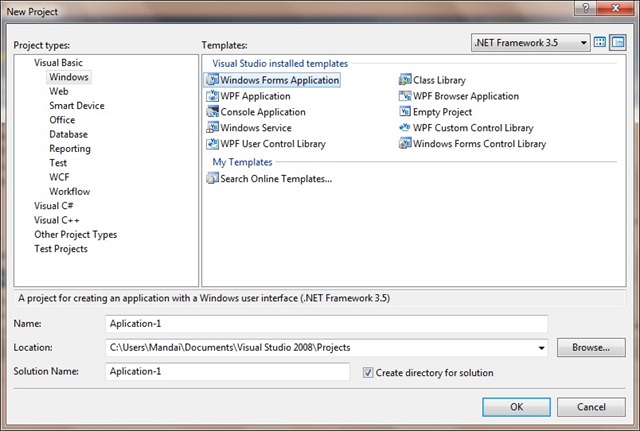This screenshot has width=640, height=431.
Task: Switch templates to small icons view
Action: point(618,42)
